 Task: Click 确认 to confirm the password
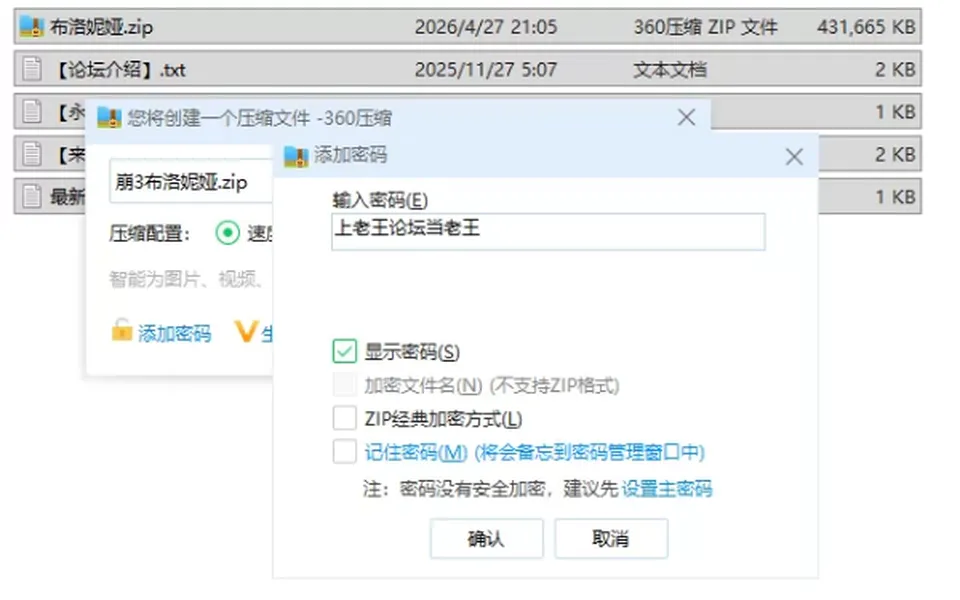click(x=486, y=538)
